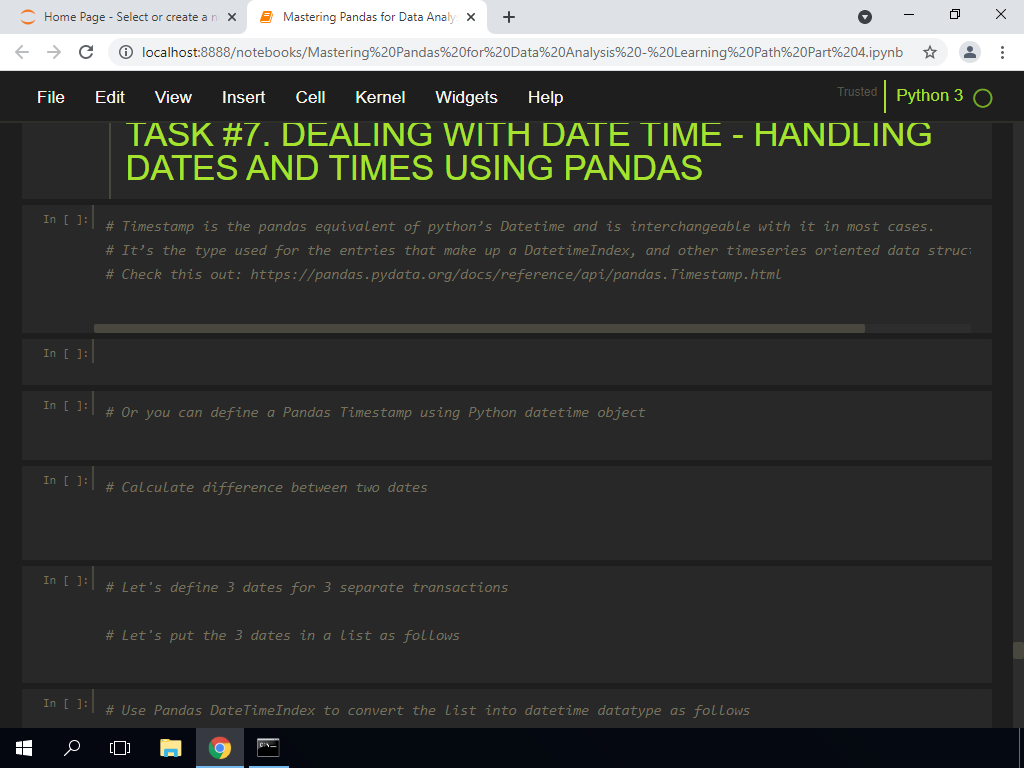Reload the notebook page
Viewport: 1024px width, 768px height.
click(86, 52)
